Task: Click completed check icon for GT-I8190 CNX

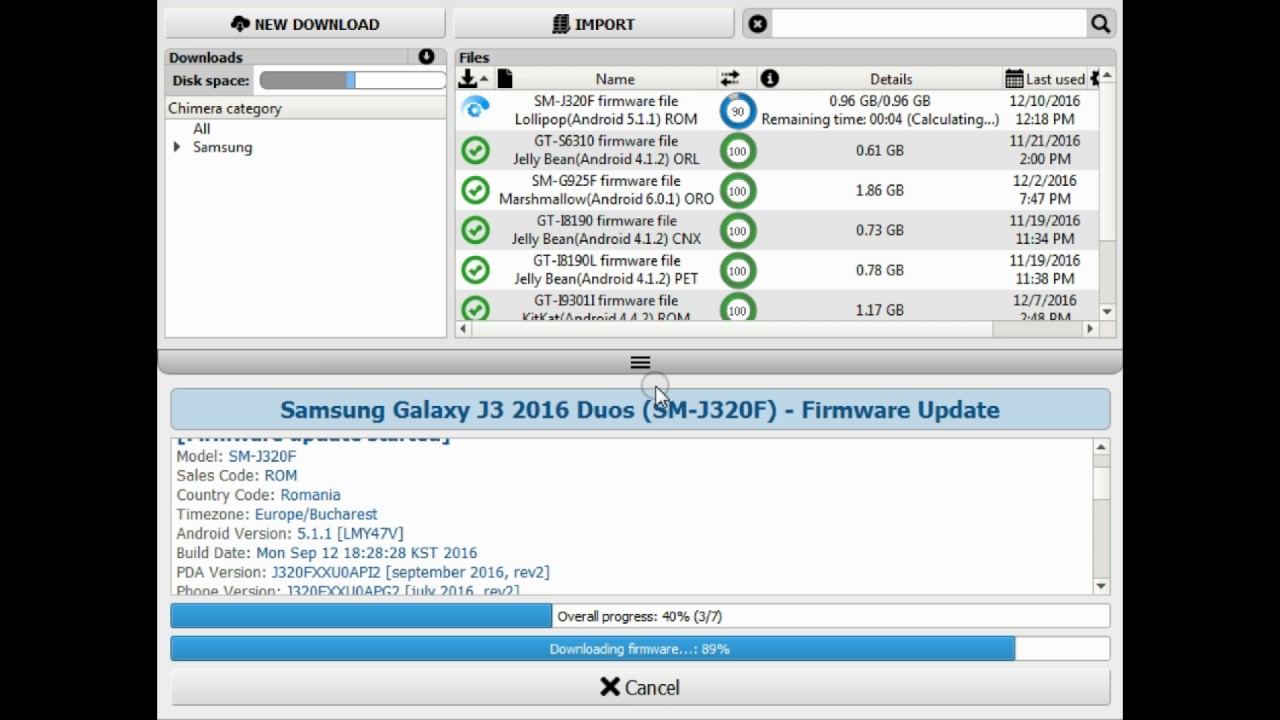Action: point(476,230)
